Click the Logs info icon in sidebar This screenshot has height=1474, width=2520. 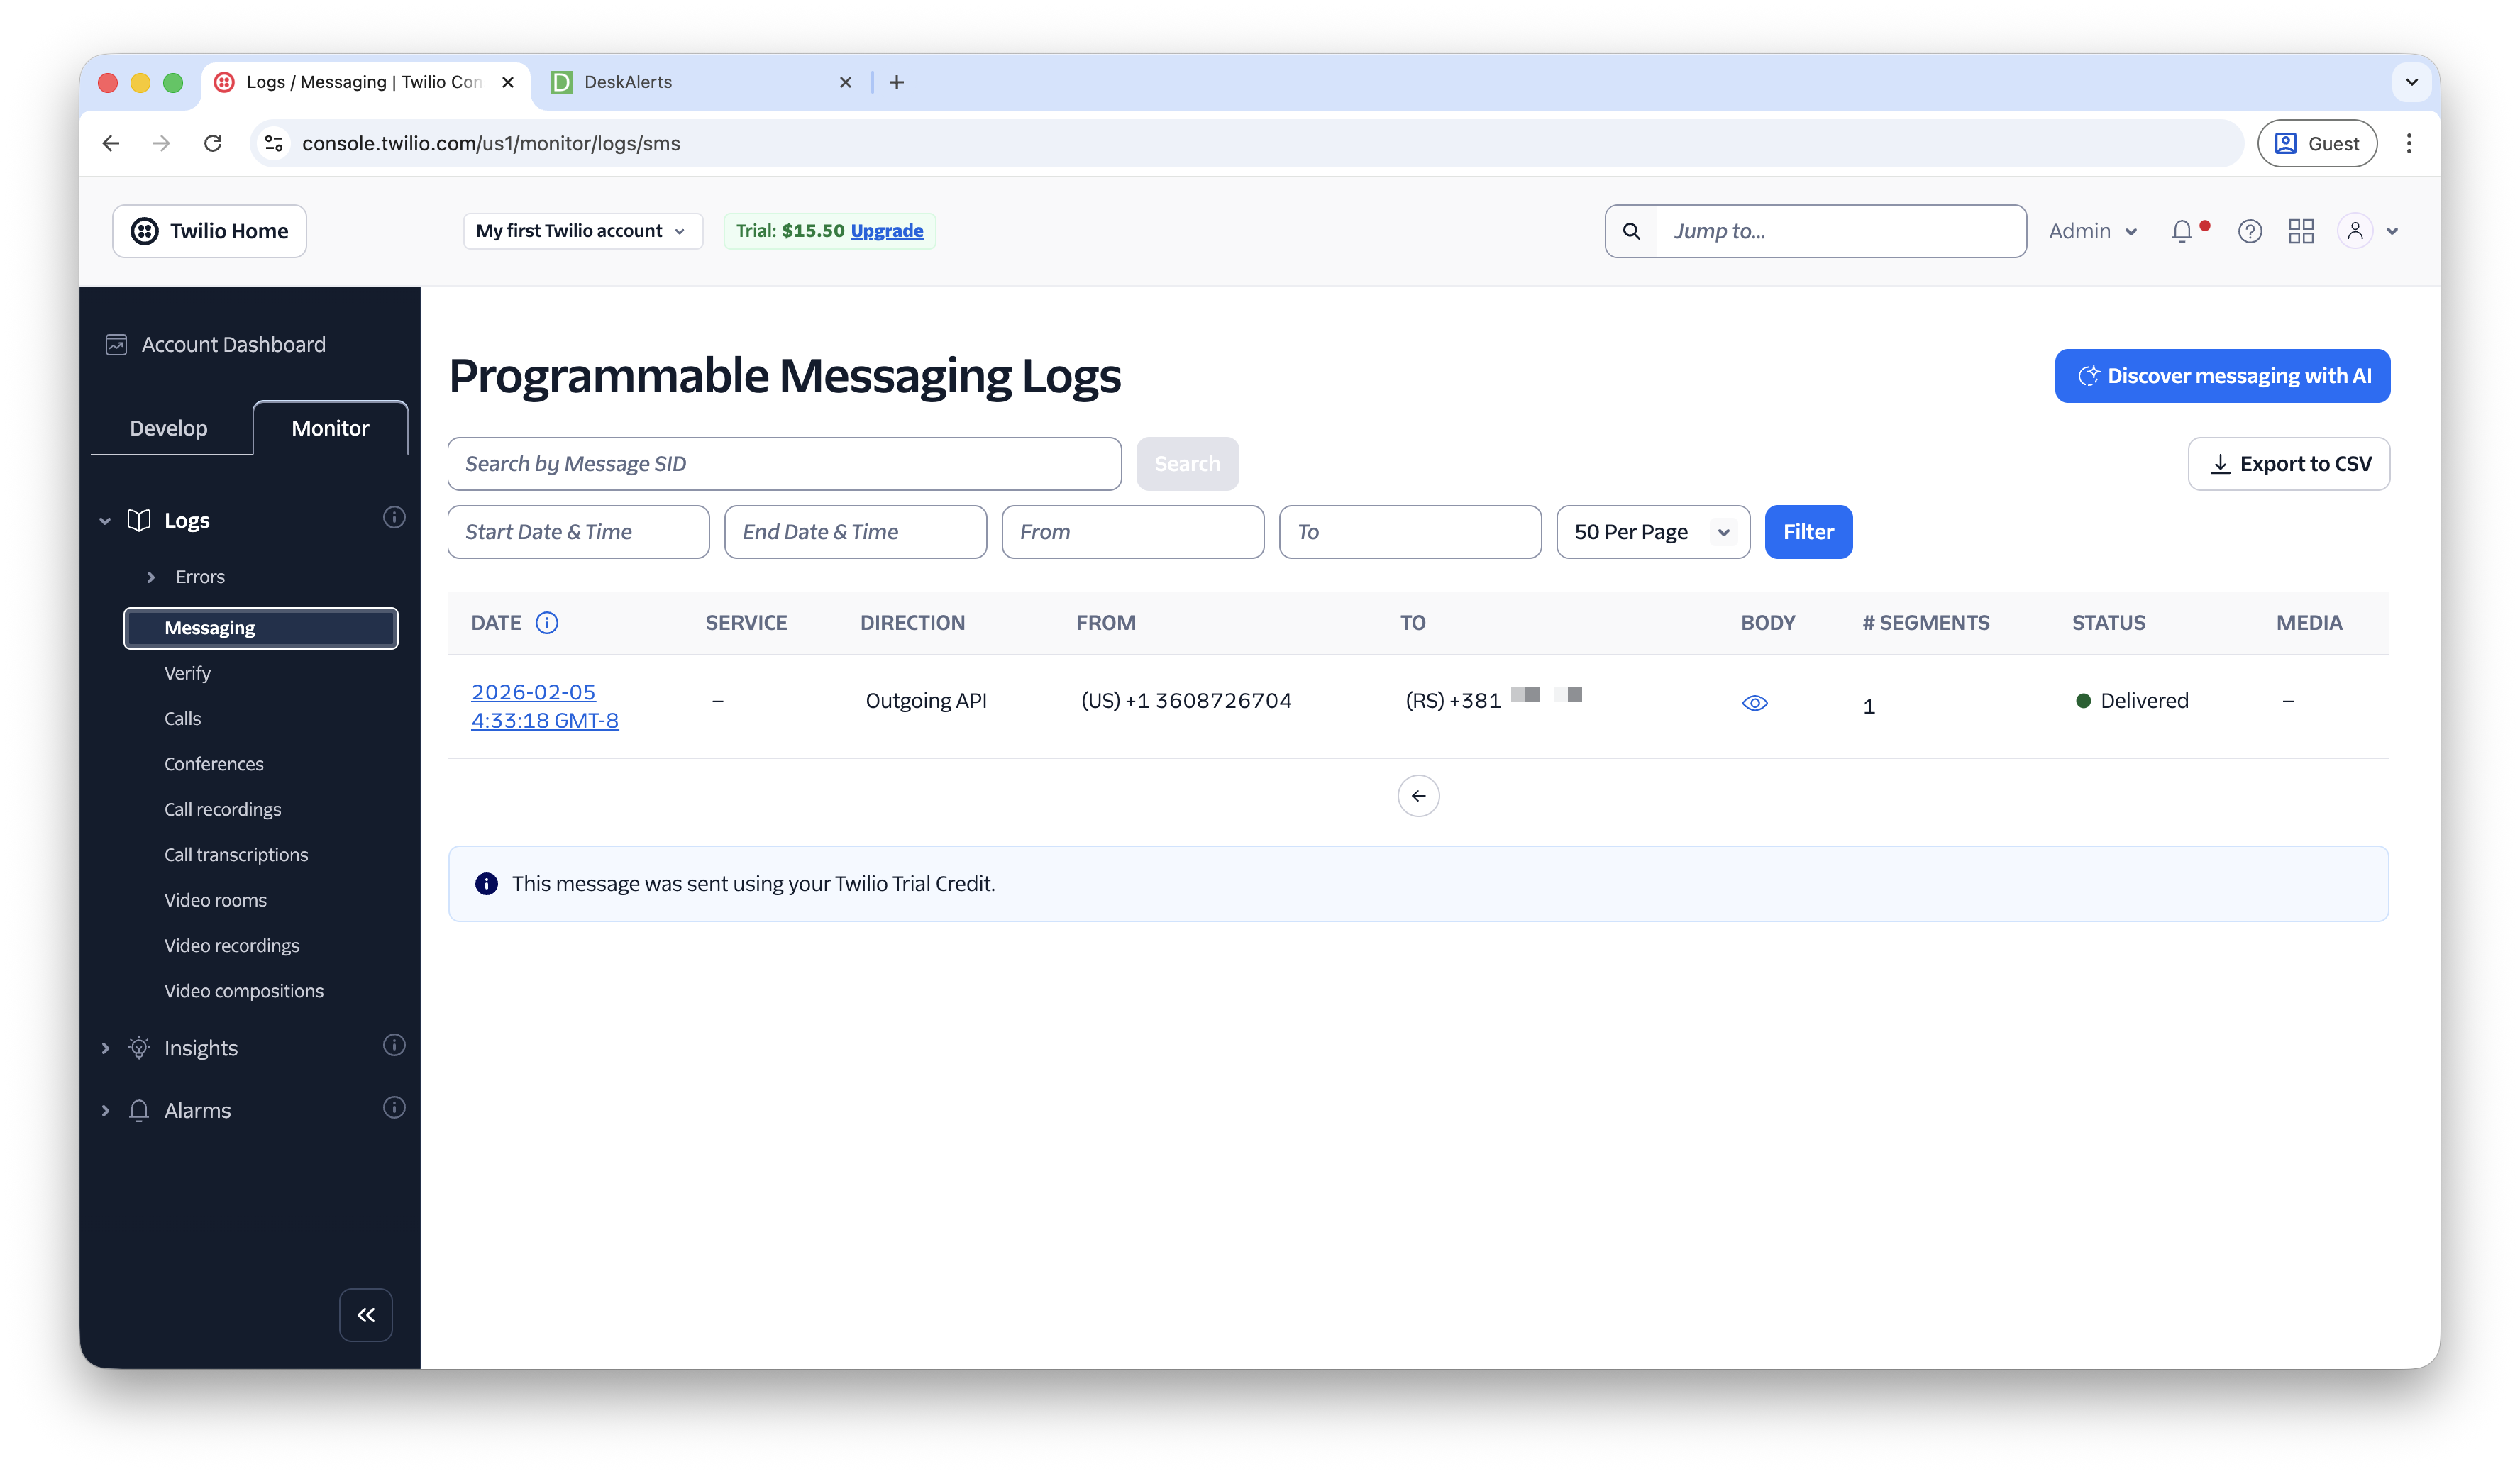click(394, 518)
